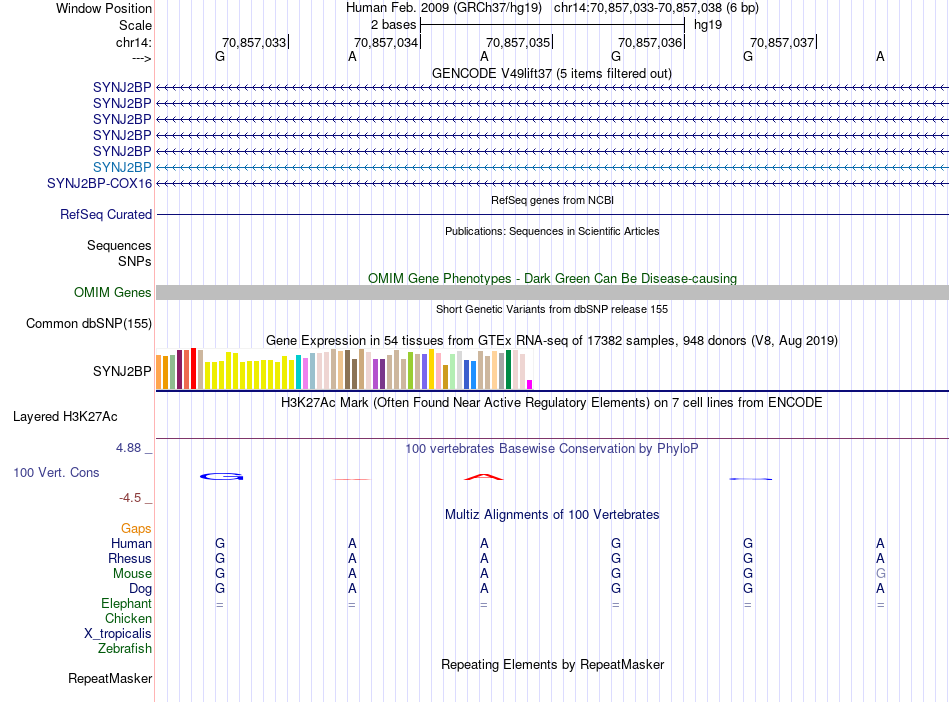Screen dimensions: 950x702
Task: Click position text 'chr14:70,857,033-70,857,038 (6 bp)'
Action: [656, 8]
